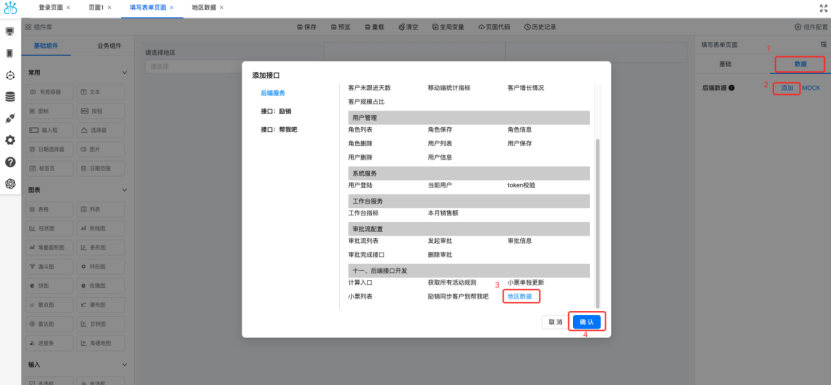Screen dimensions: 831x385
Task: Choose the 发起审批 interface
Action: click(x=440, y=241)
